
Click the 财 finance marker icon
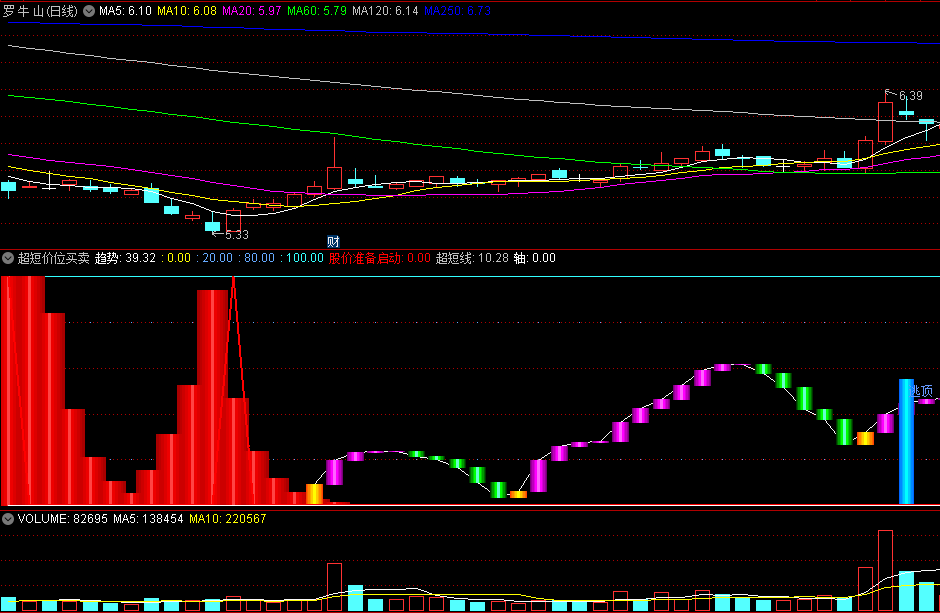[333, 241]
